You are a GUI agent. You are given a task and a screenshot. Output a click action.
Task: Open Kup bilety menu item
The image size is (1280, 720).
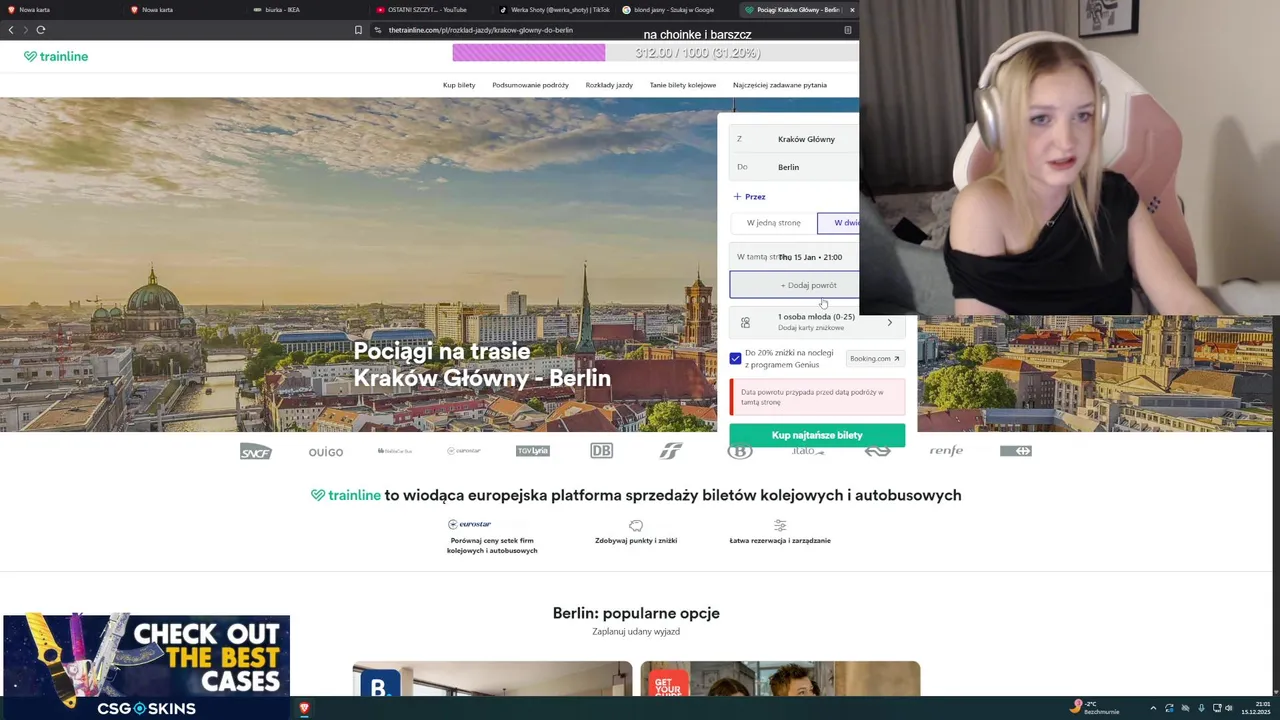[459, 85]
